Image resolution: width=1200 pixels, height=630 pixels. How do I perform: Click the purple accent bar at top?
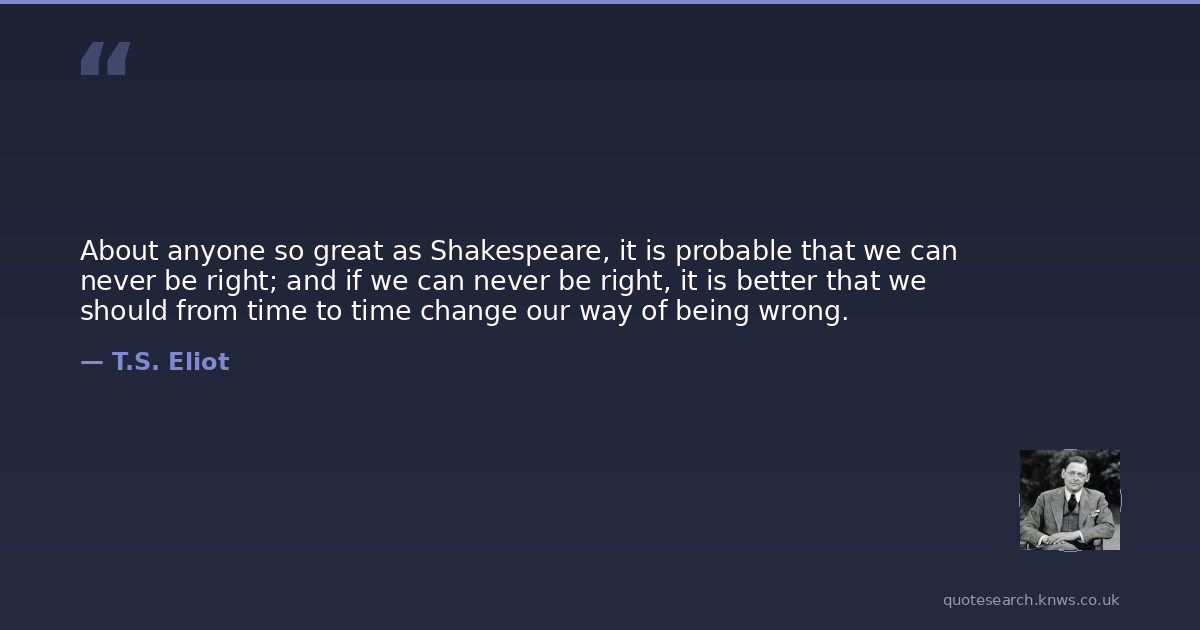[600, 2]
